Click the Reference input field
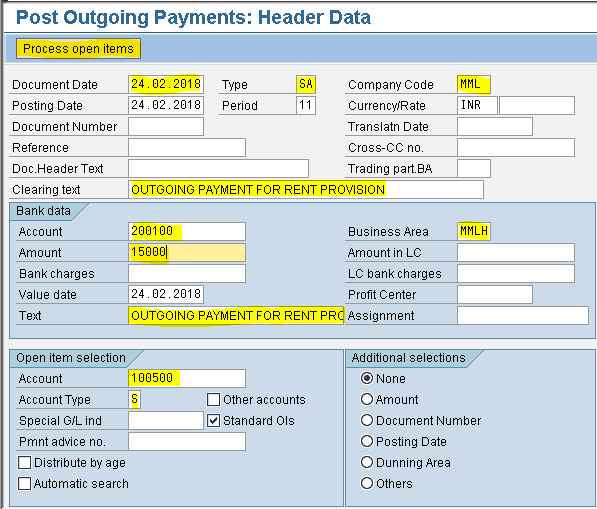This screenshot has height=509, width=597. click(187, 147)
